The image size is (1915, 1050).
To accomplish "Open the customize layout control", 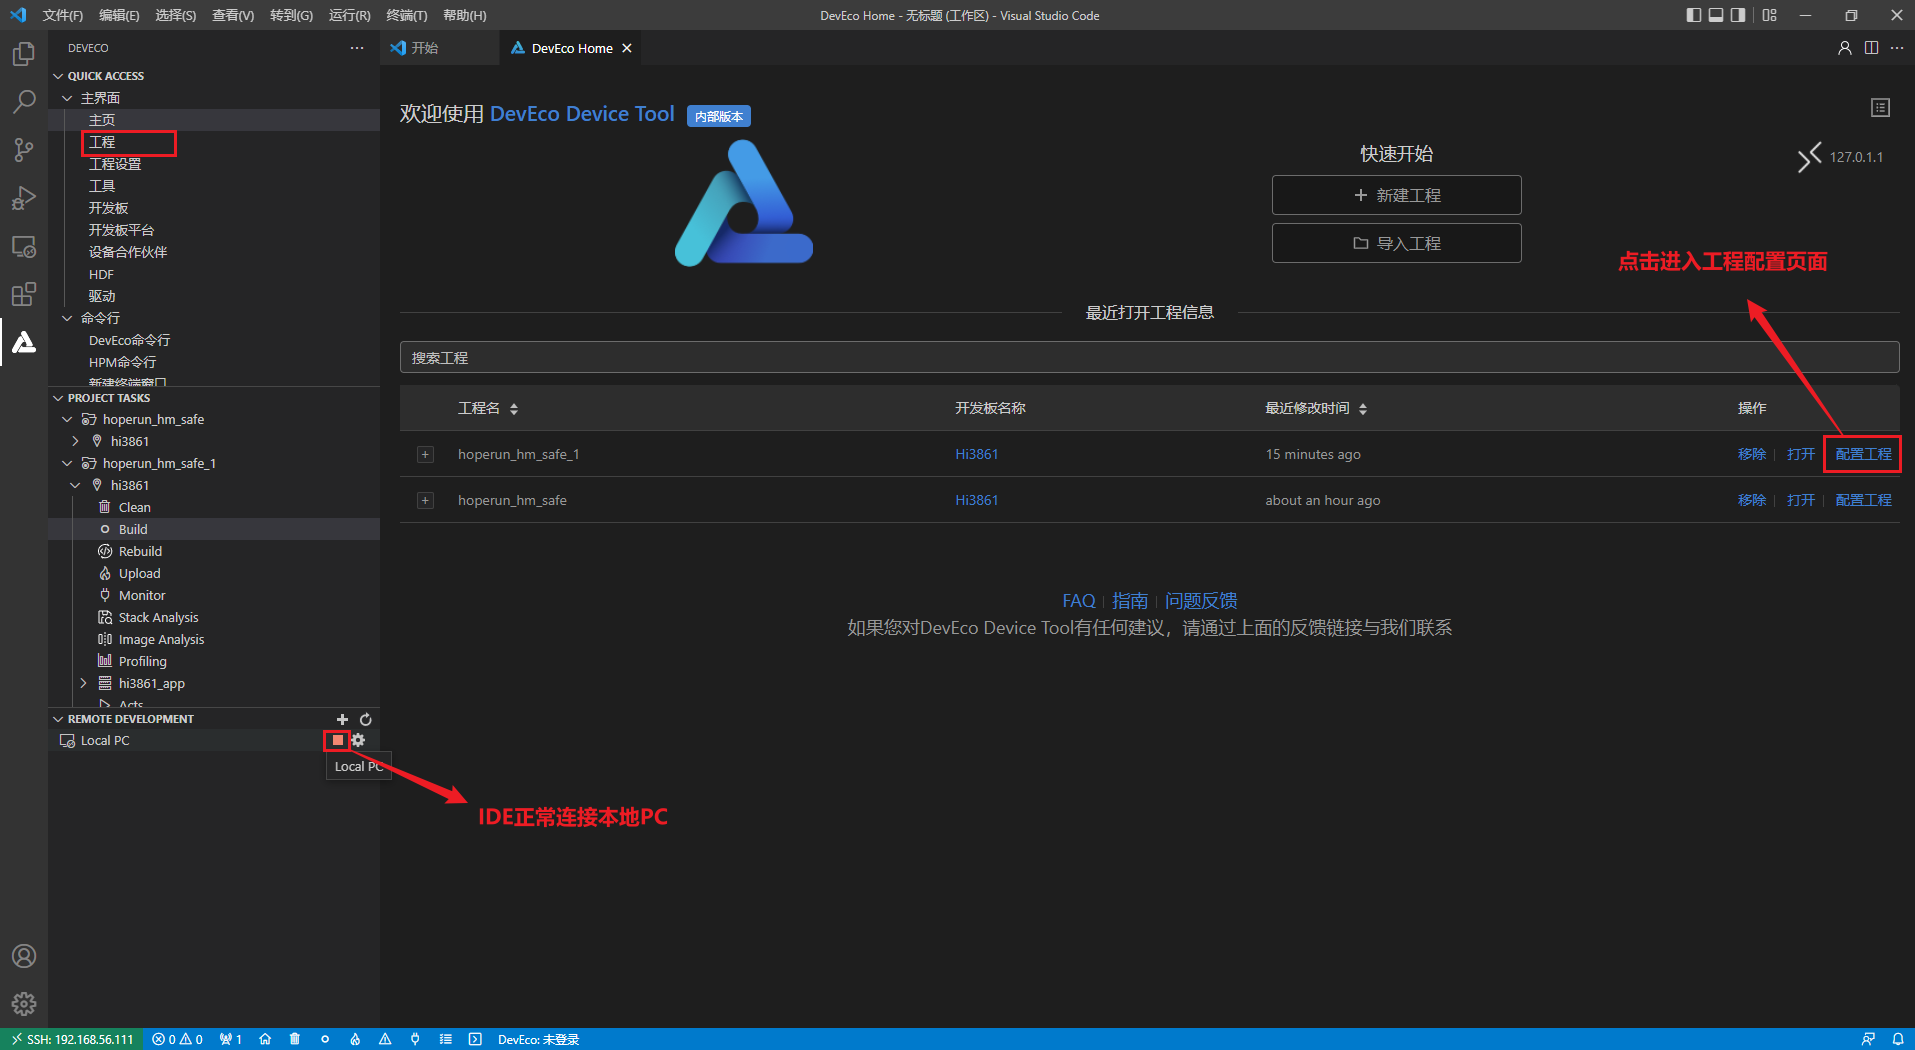I will [1770, 15].
